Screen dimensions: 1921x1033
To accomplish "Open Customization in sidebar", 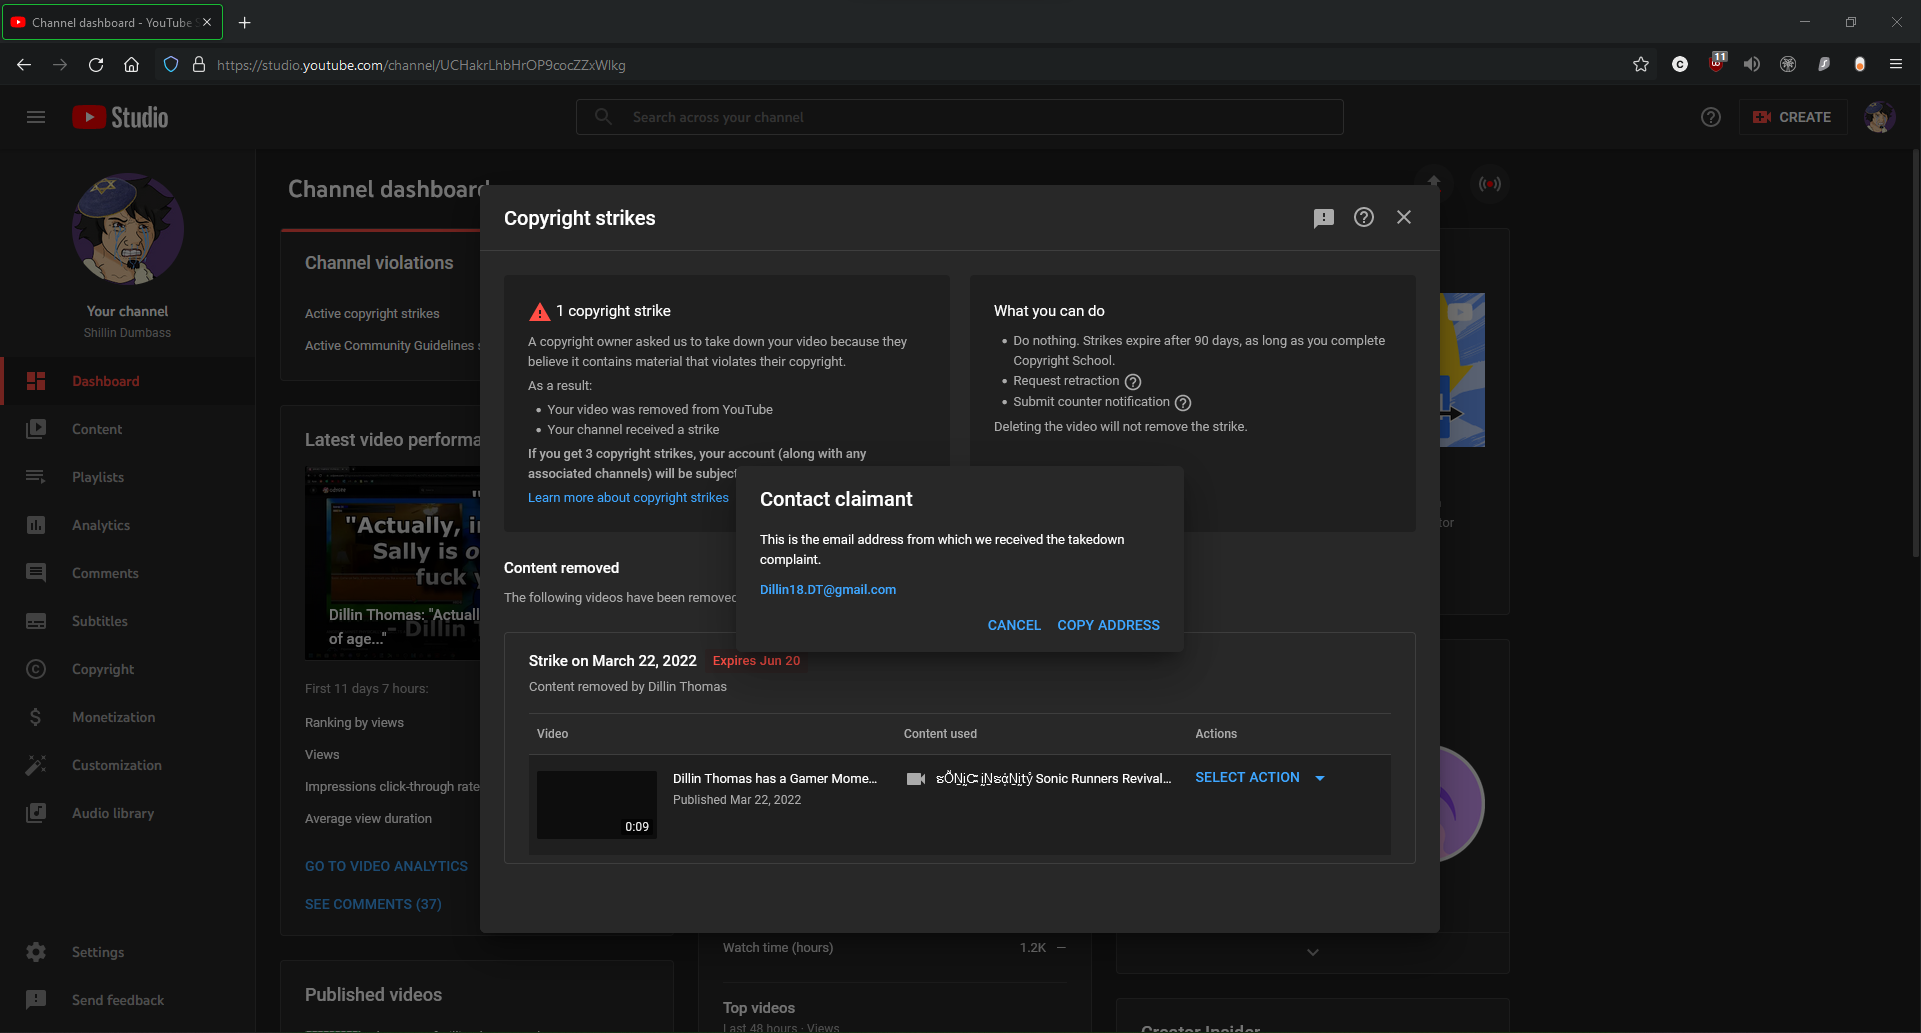I will [x=127, y=765].
